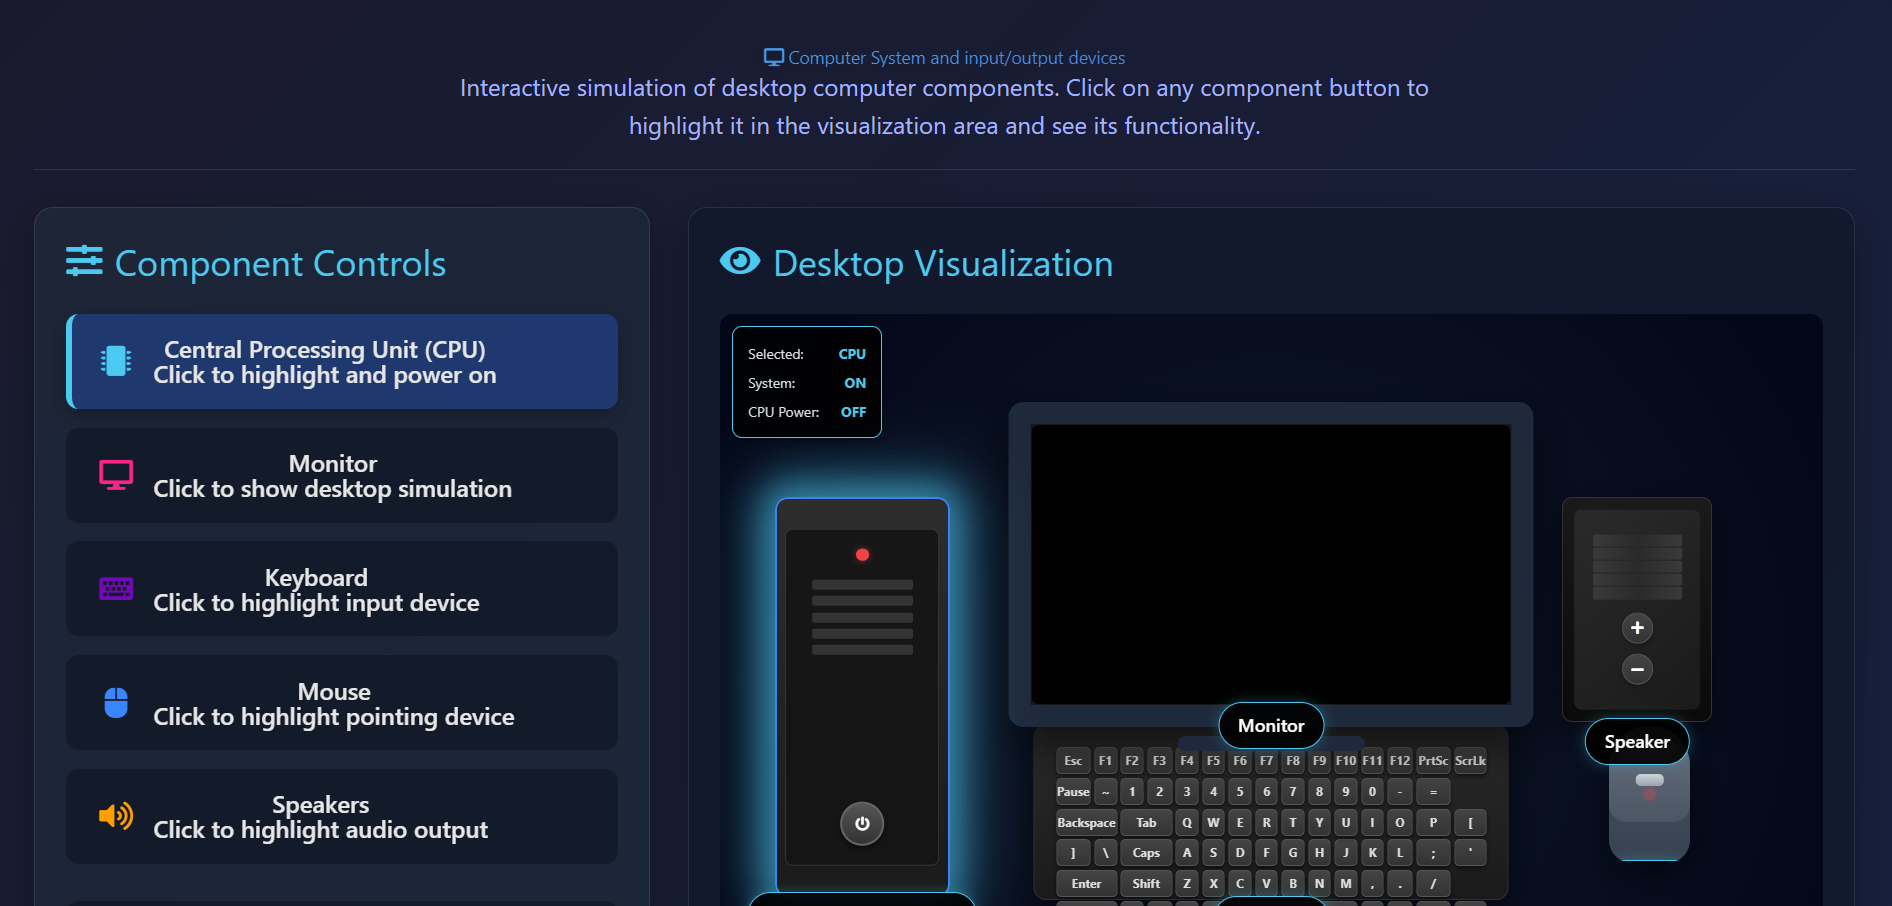Click the F1 key on the virtual keyboard
Viewport: 1892px width, 906px height.
click(x=1105, y=761)
